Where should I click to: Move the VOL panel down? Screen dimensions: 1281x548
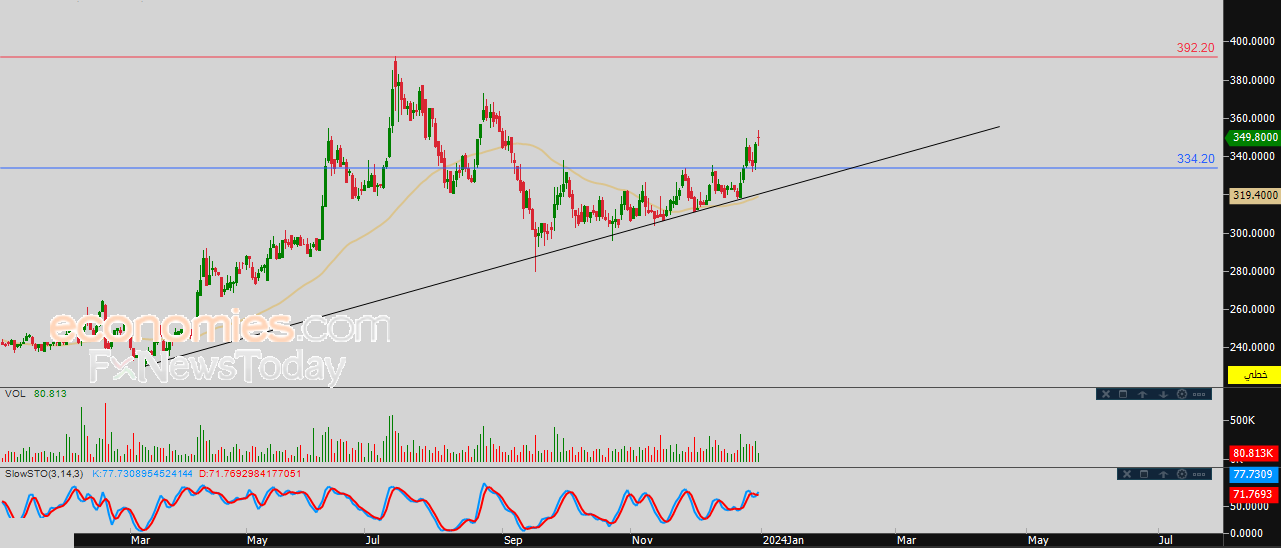tap(1163, 394)
